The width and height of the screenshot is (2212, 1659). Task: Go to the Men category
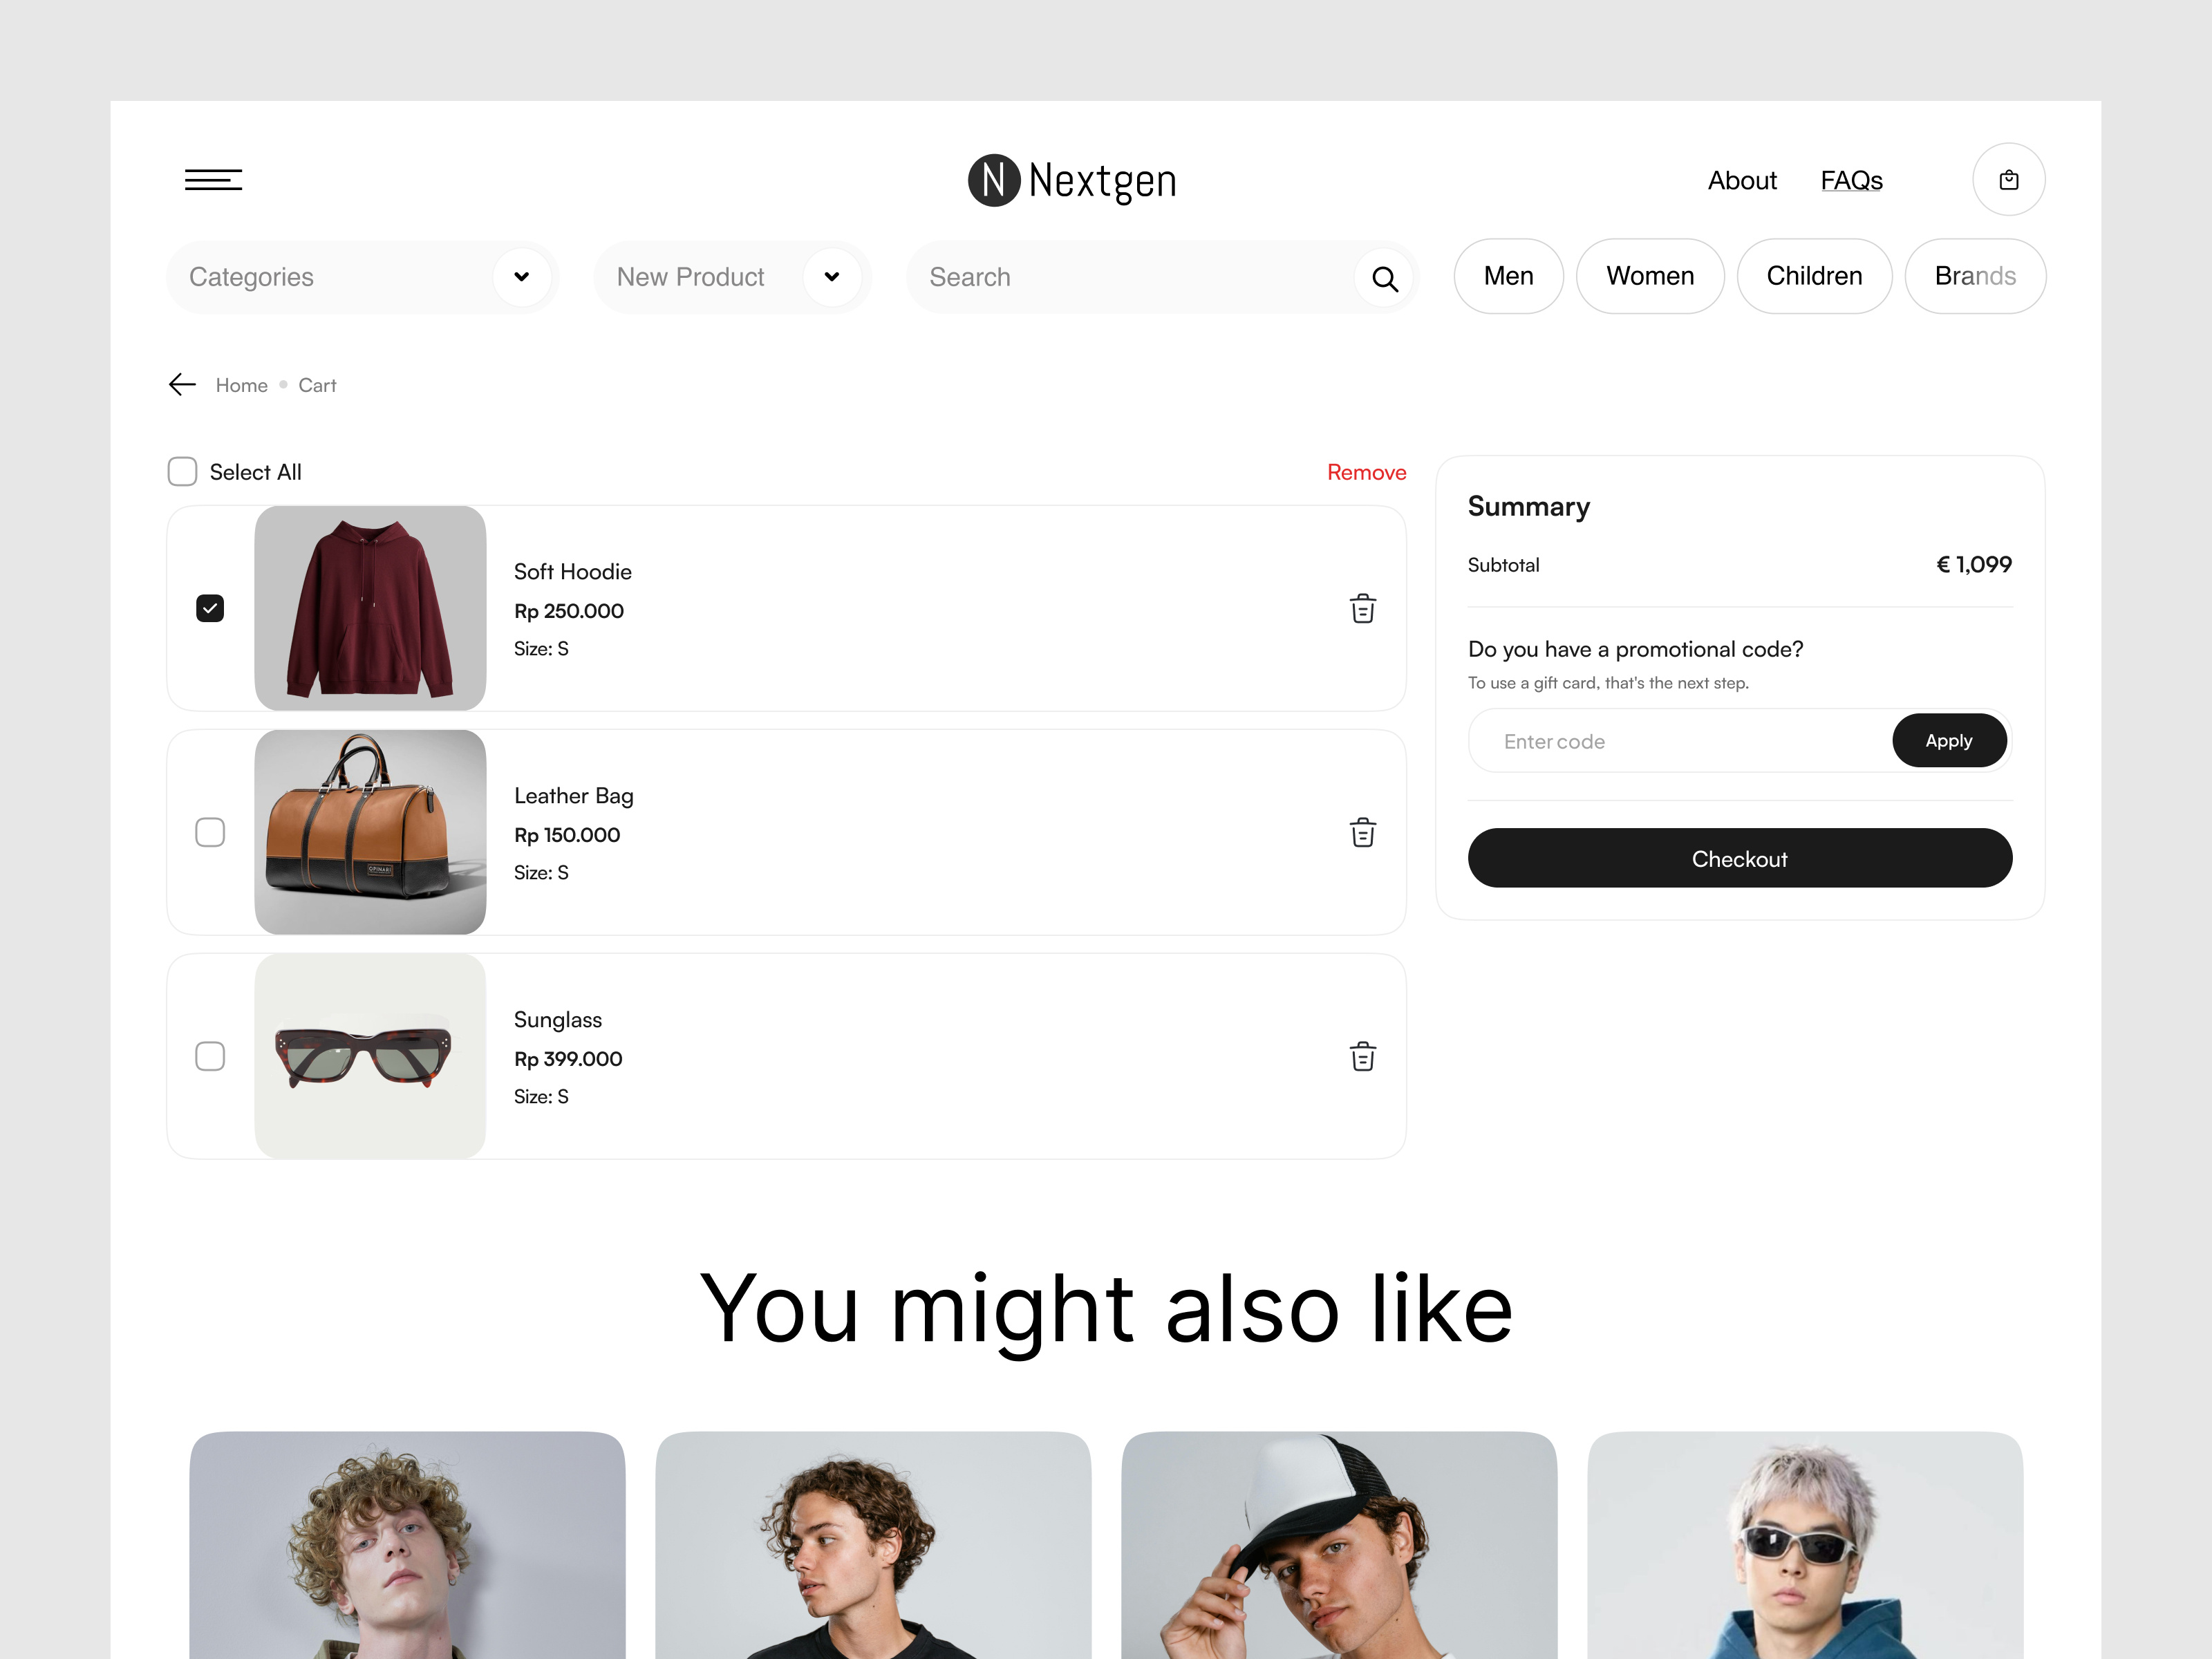(x=1508, y=276)
